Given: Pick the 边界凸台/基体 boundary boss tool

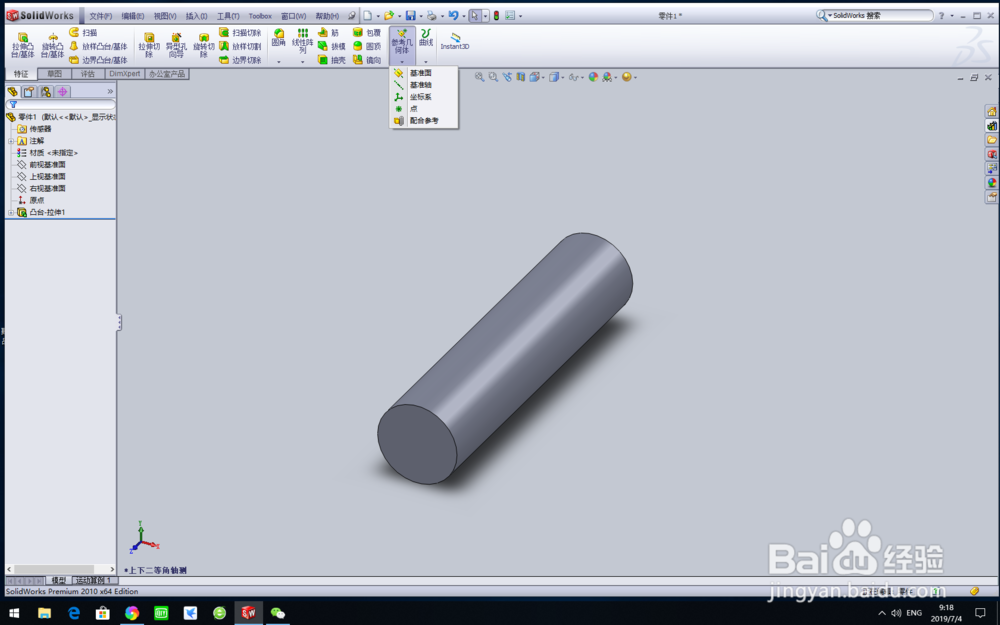Looking at the screenshot, I should (x=98, y=60).
